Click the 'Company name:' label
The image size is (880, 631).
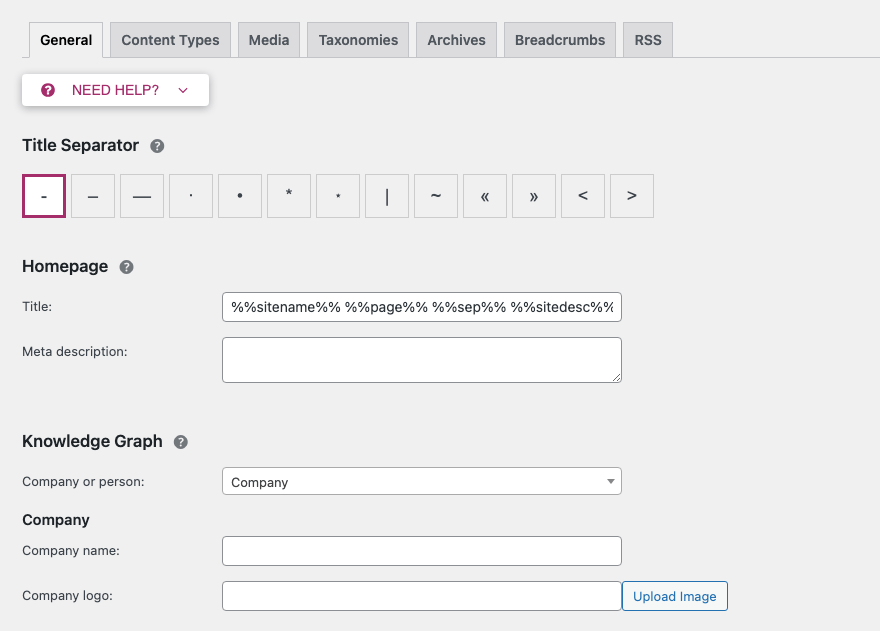tap(71, 551)
